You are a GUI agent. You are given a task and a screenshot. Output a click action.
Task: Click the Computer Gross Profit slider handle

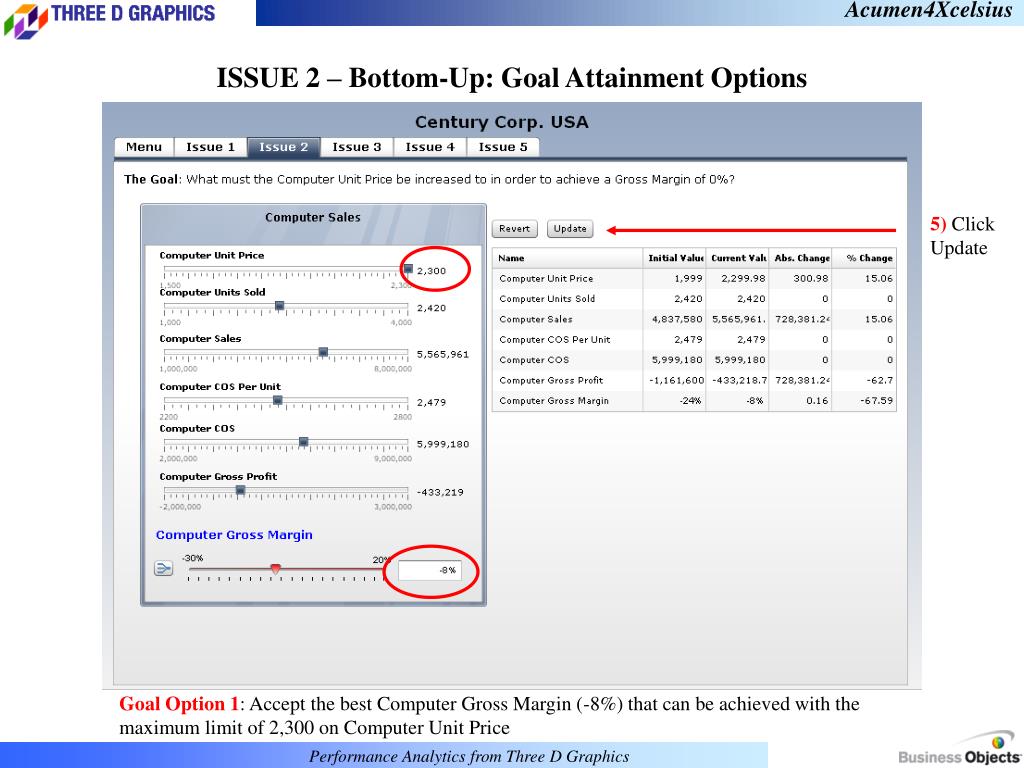coord(240,490)
